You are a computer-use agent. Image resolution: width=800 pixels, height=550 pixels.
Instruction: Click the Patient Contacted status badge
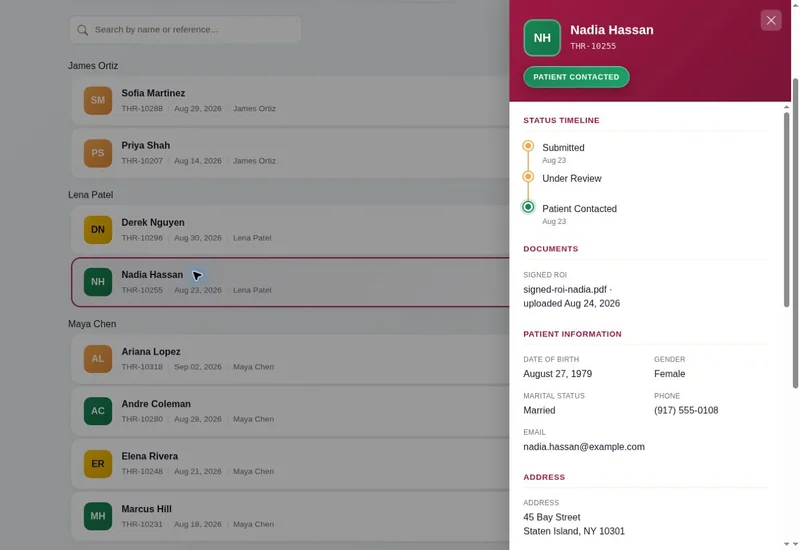(x=576, y=77)
